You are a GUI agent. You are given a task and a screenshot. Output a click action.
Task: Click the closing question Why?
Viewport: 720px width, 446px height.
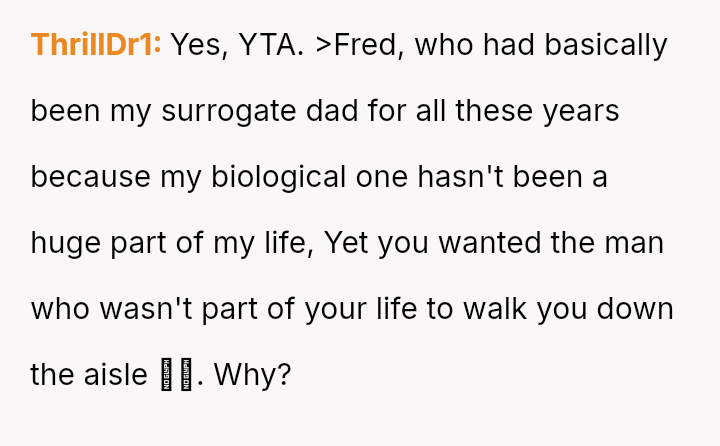point(252,376)
